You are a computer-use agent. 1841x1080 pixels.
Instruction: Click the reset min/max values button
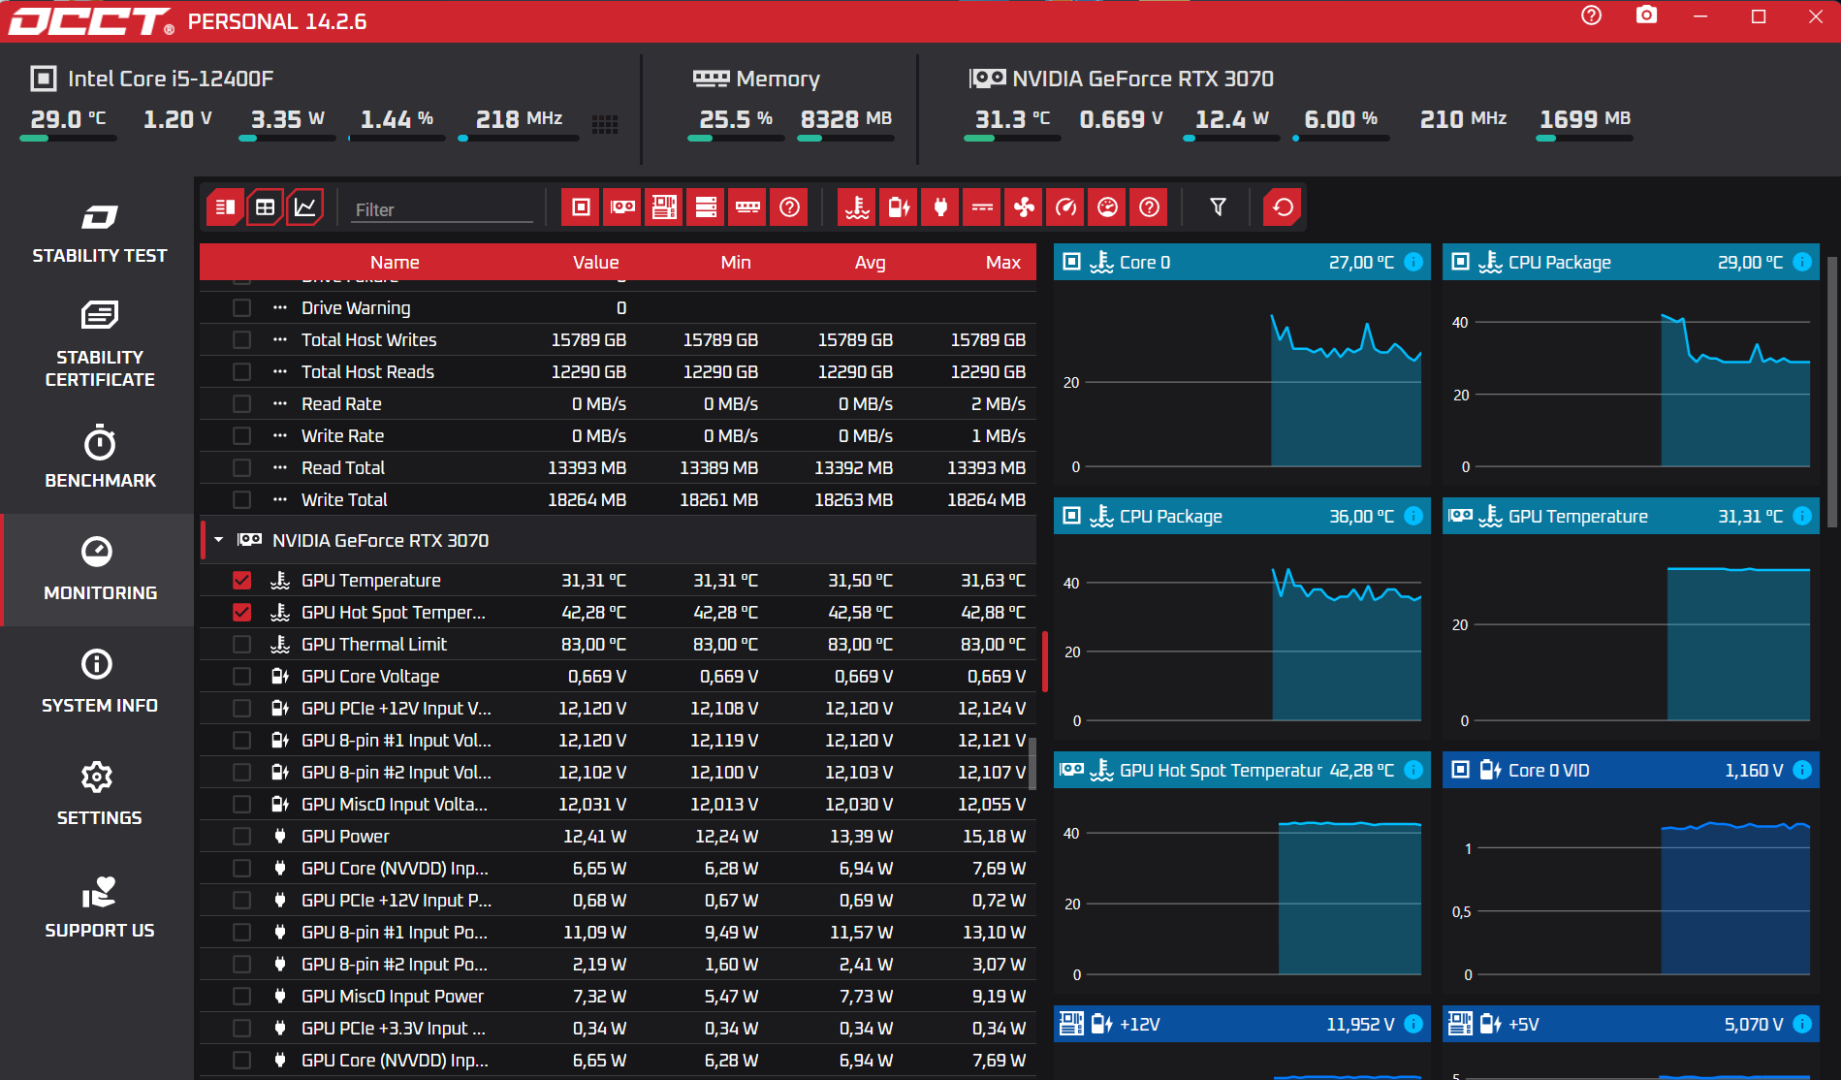pyautogui.click(x=1282, y=208)
